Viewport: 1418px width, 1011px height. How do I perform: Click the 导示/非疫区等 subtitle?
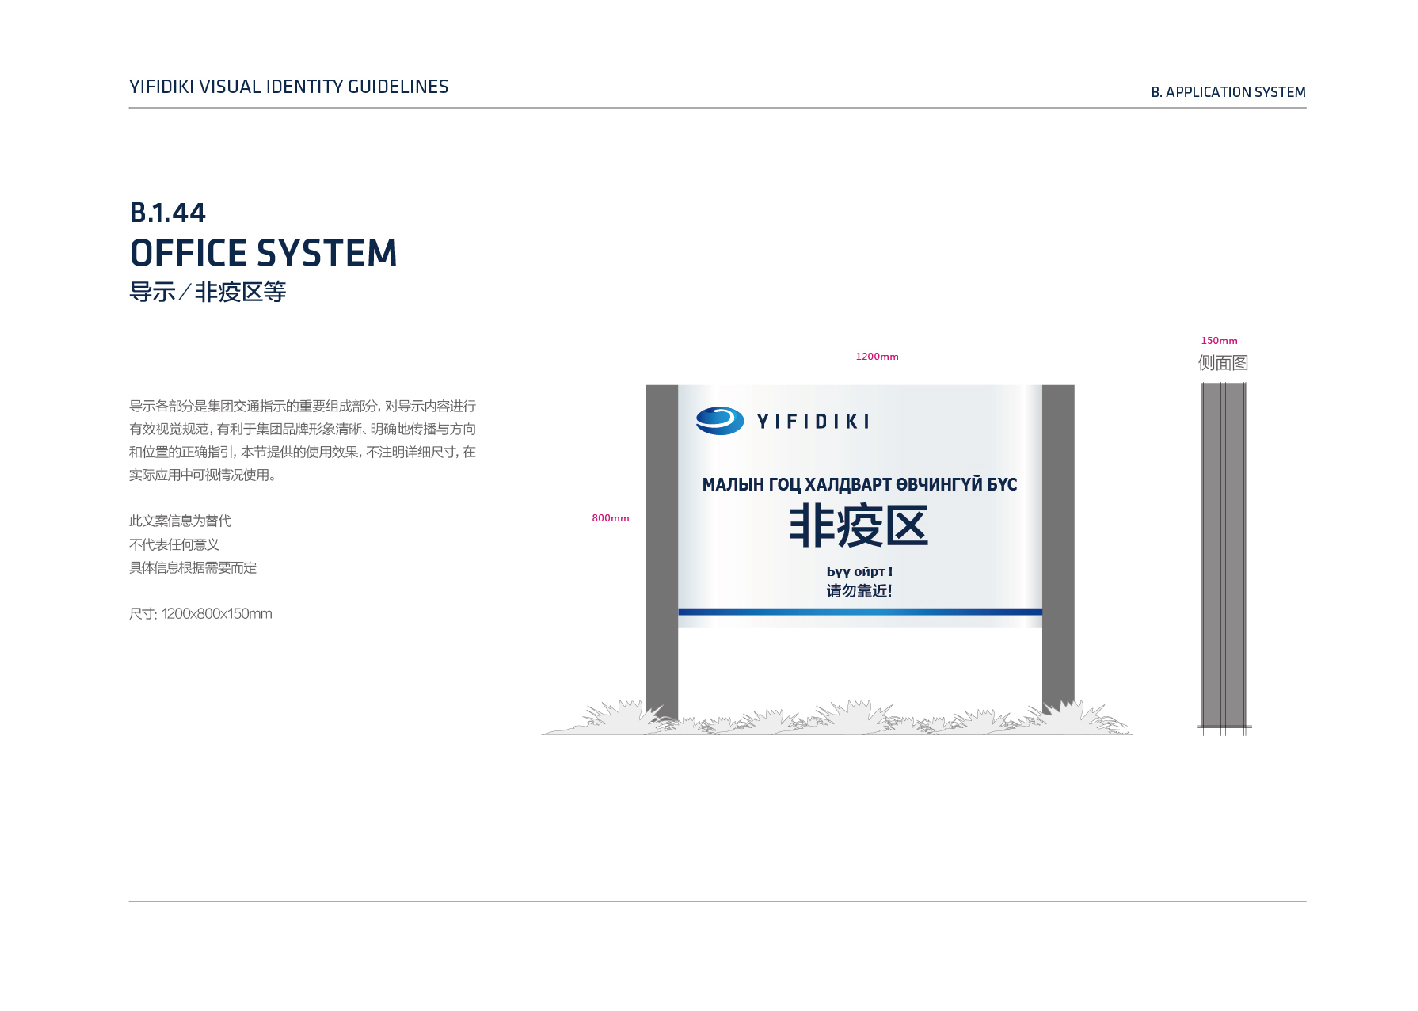pyautogui.click(x=207, y=292)
